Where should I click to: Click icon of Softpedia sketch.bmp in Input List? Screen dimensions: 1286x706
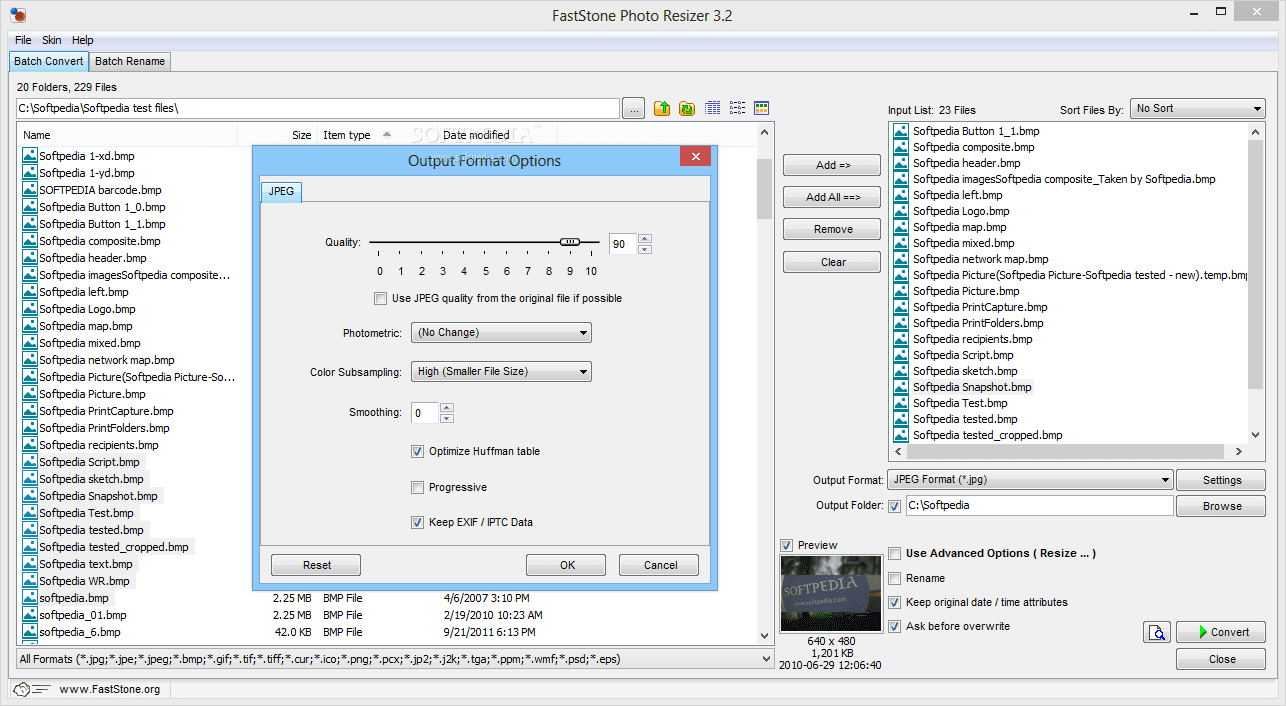(x=901, y=371)
